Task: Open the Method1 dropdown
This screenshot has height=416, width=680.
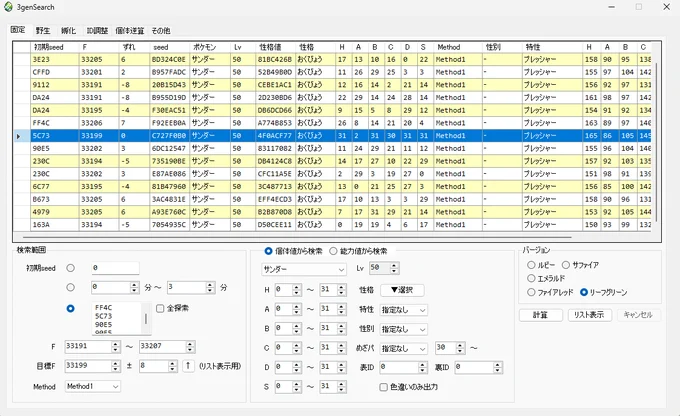Action: click(92, 386)
